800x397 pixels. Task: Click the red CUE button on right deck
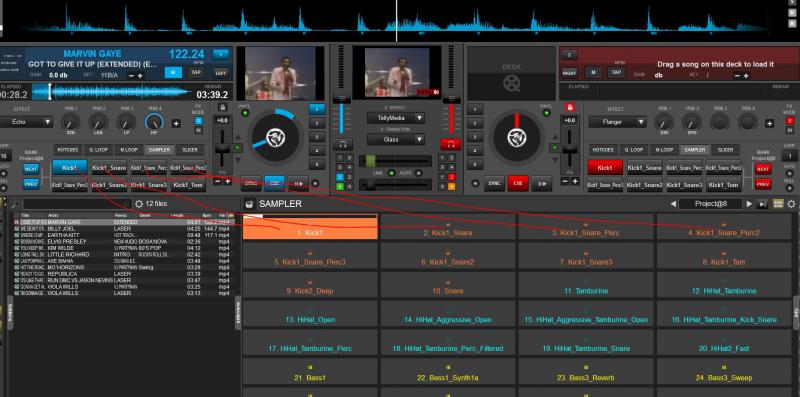(x=518, y=183)
